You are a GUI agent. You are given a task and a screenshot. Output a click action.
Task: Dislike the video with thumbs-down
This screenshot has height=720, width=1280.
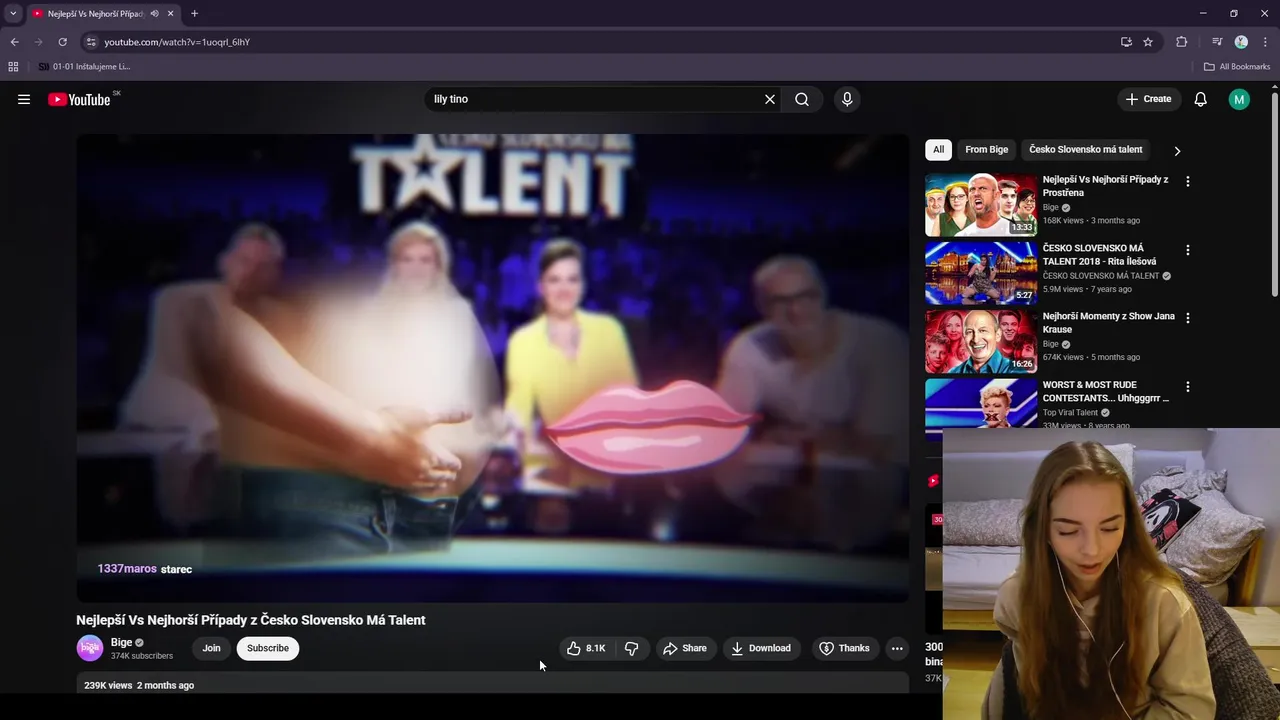click(x=631, y=648)
